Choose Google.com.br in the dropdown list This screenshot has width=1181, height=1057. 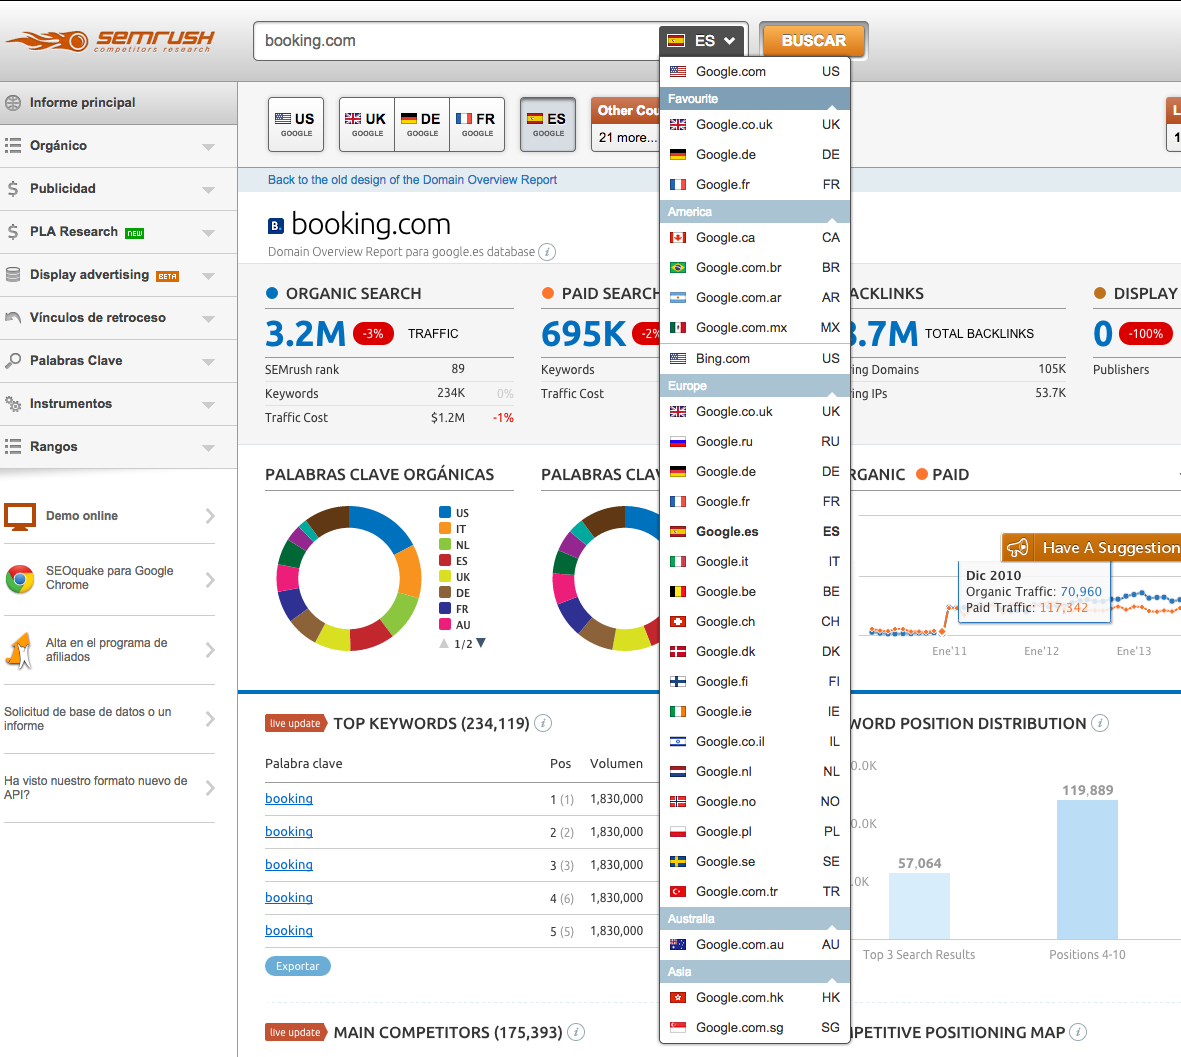(x=738, y=268)
